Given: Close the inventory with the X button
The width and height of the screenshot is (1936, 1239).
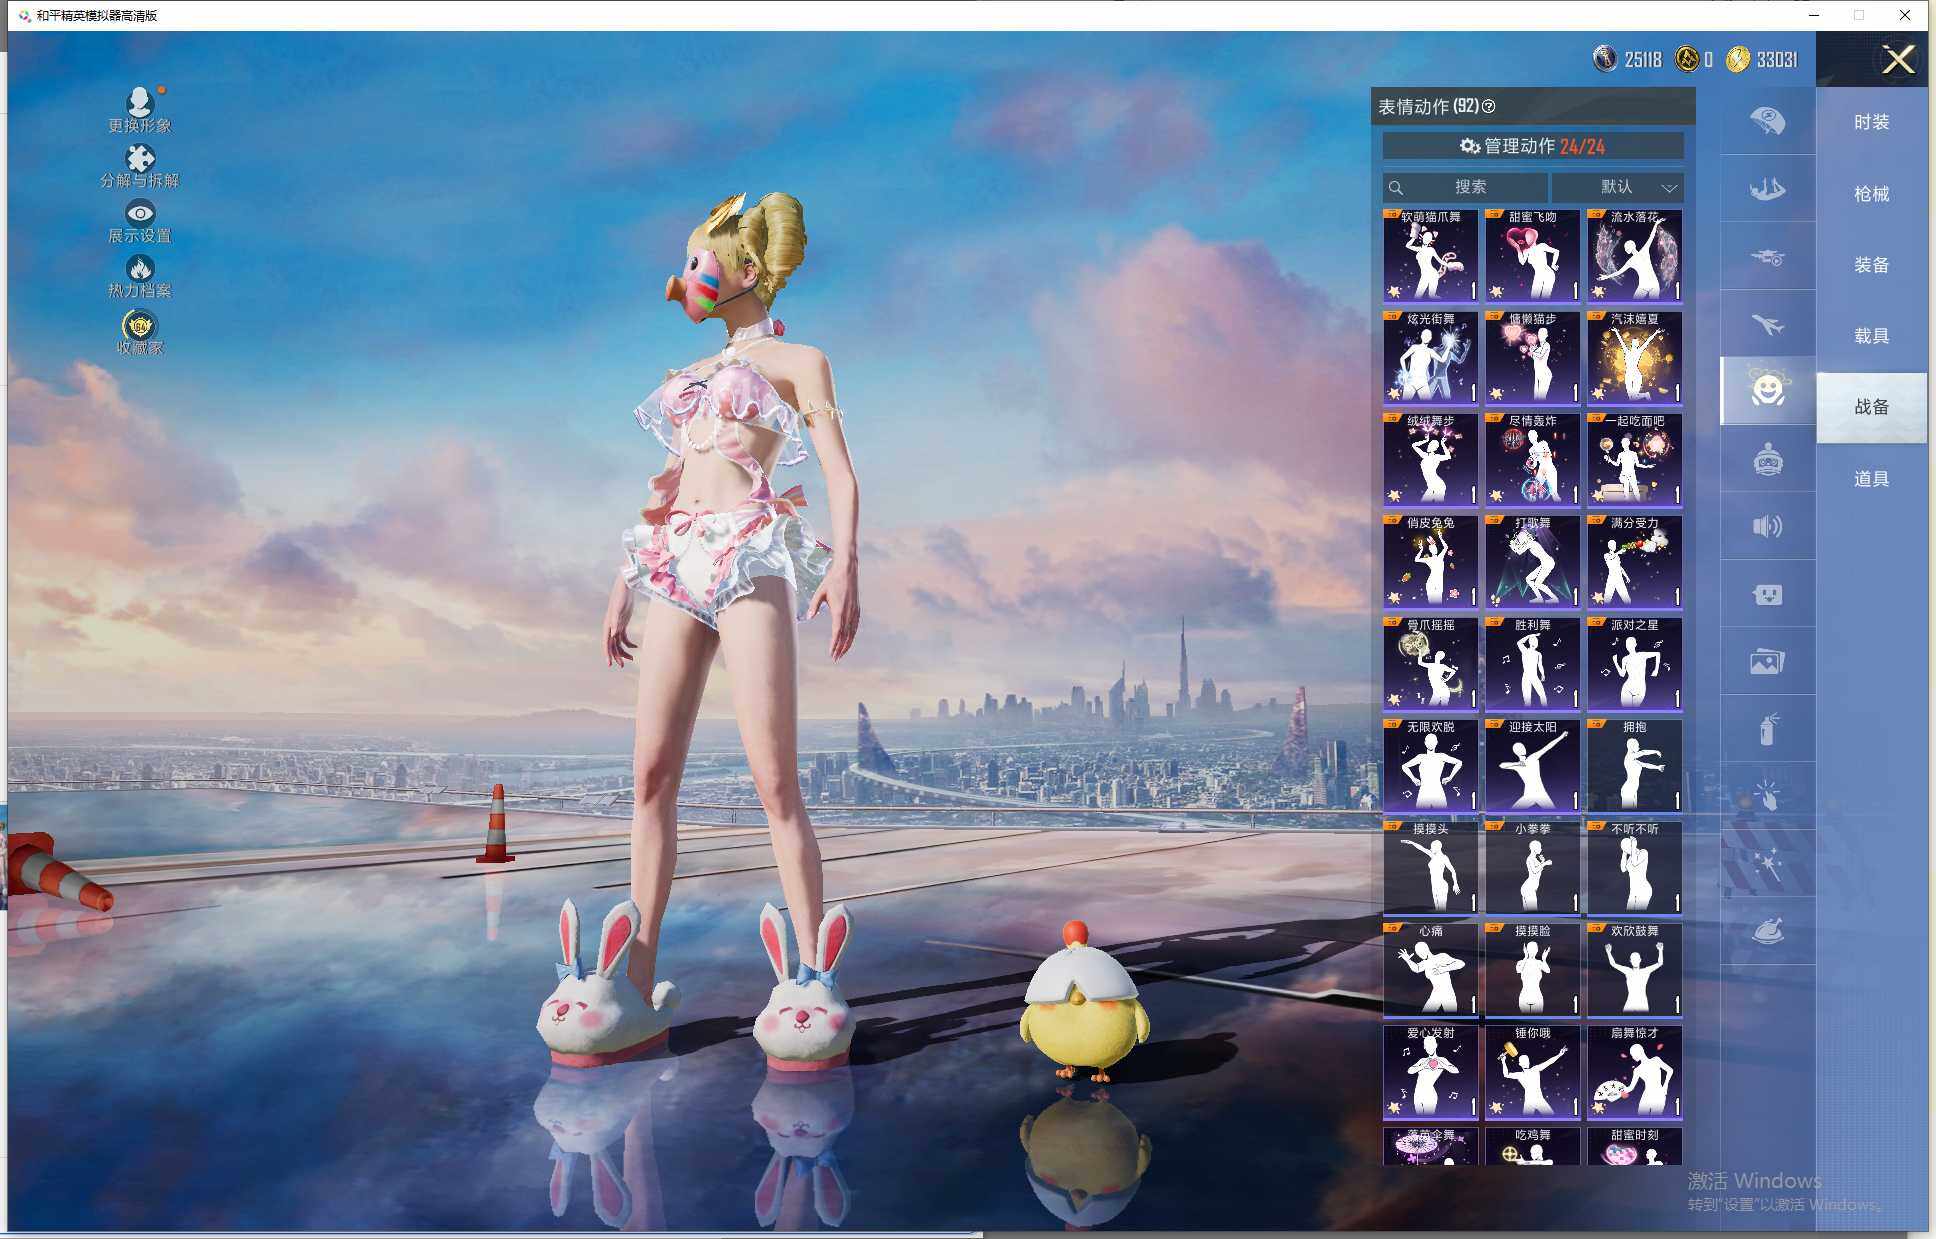Looking at the screenshot, I should click(x=1897, y=60).
